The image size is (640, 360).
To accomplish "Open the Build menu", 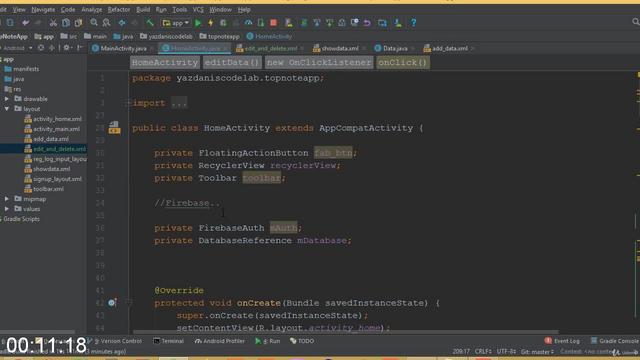I will coord(143,9).
